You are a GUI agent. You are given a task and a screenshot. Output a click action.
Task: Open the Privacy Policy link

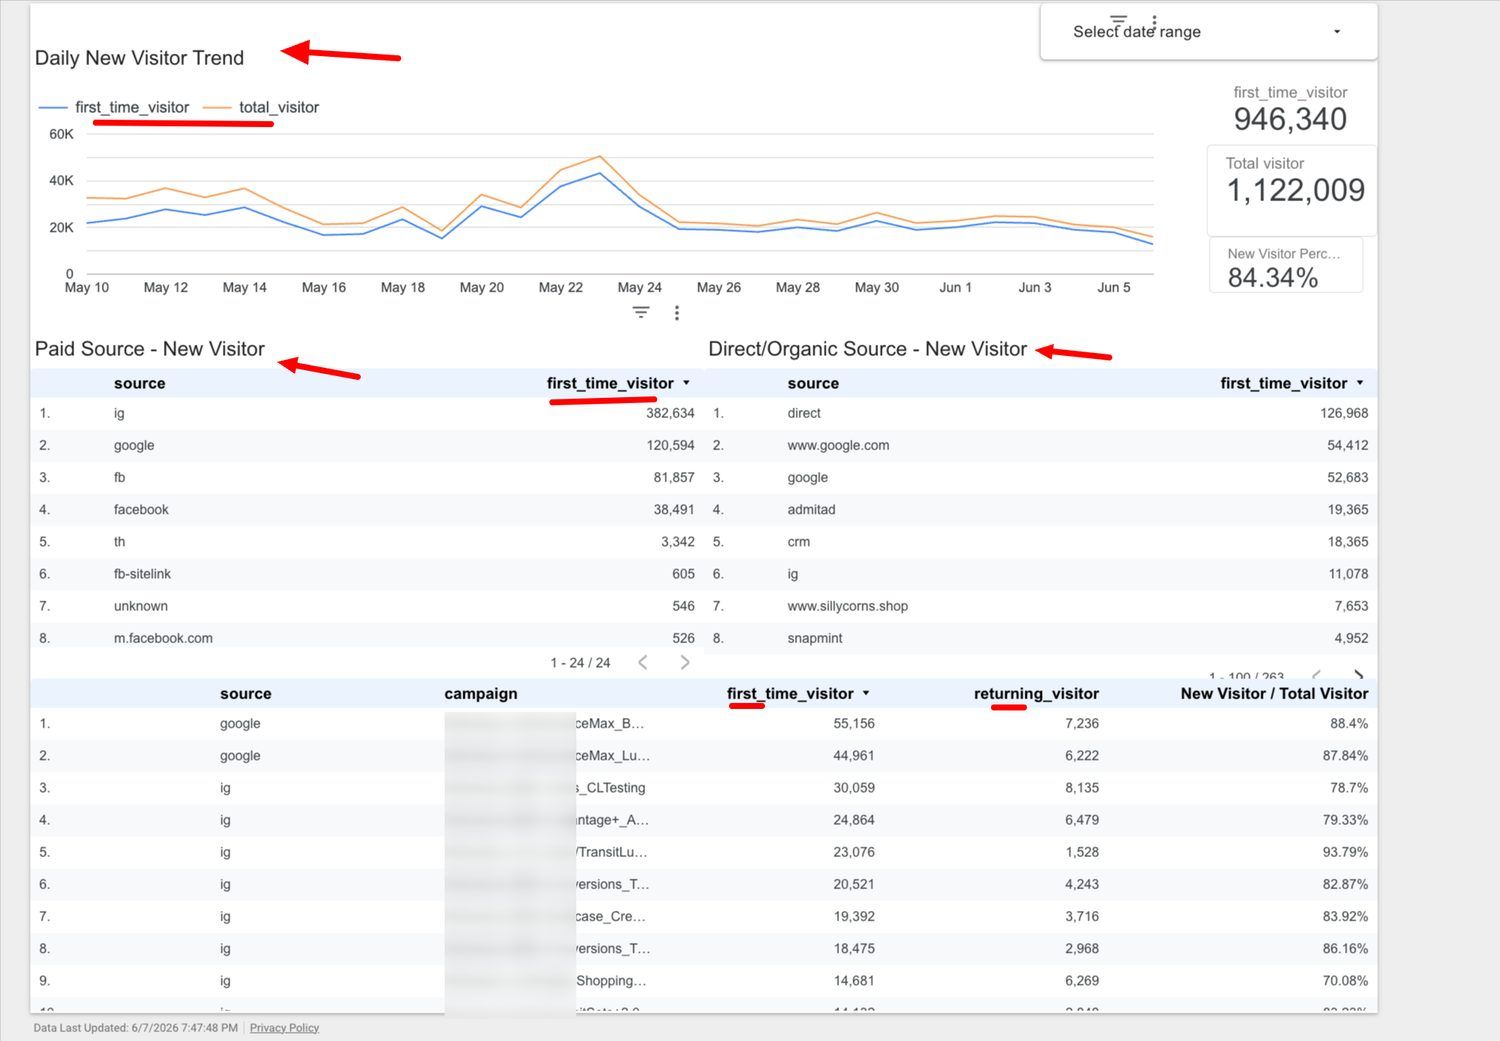click(x=284, y=1027)
